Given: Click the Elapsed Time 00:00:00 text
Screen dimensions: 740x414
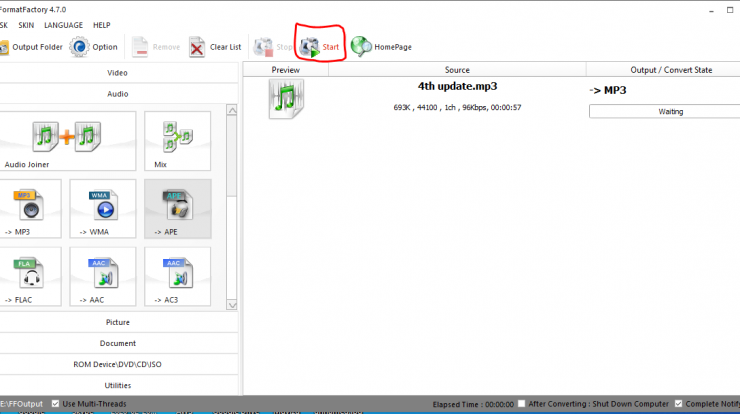Looking at the screenshot, I should point(473,404).
